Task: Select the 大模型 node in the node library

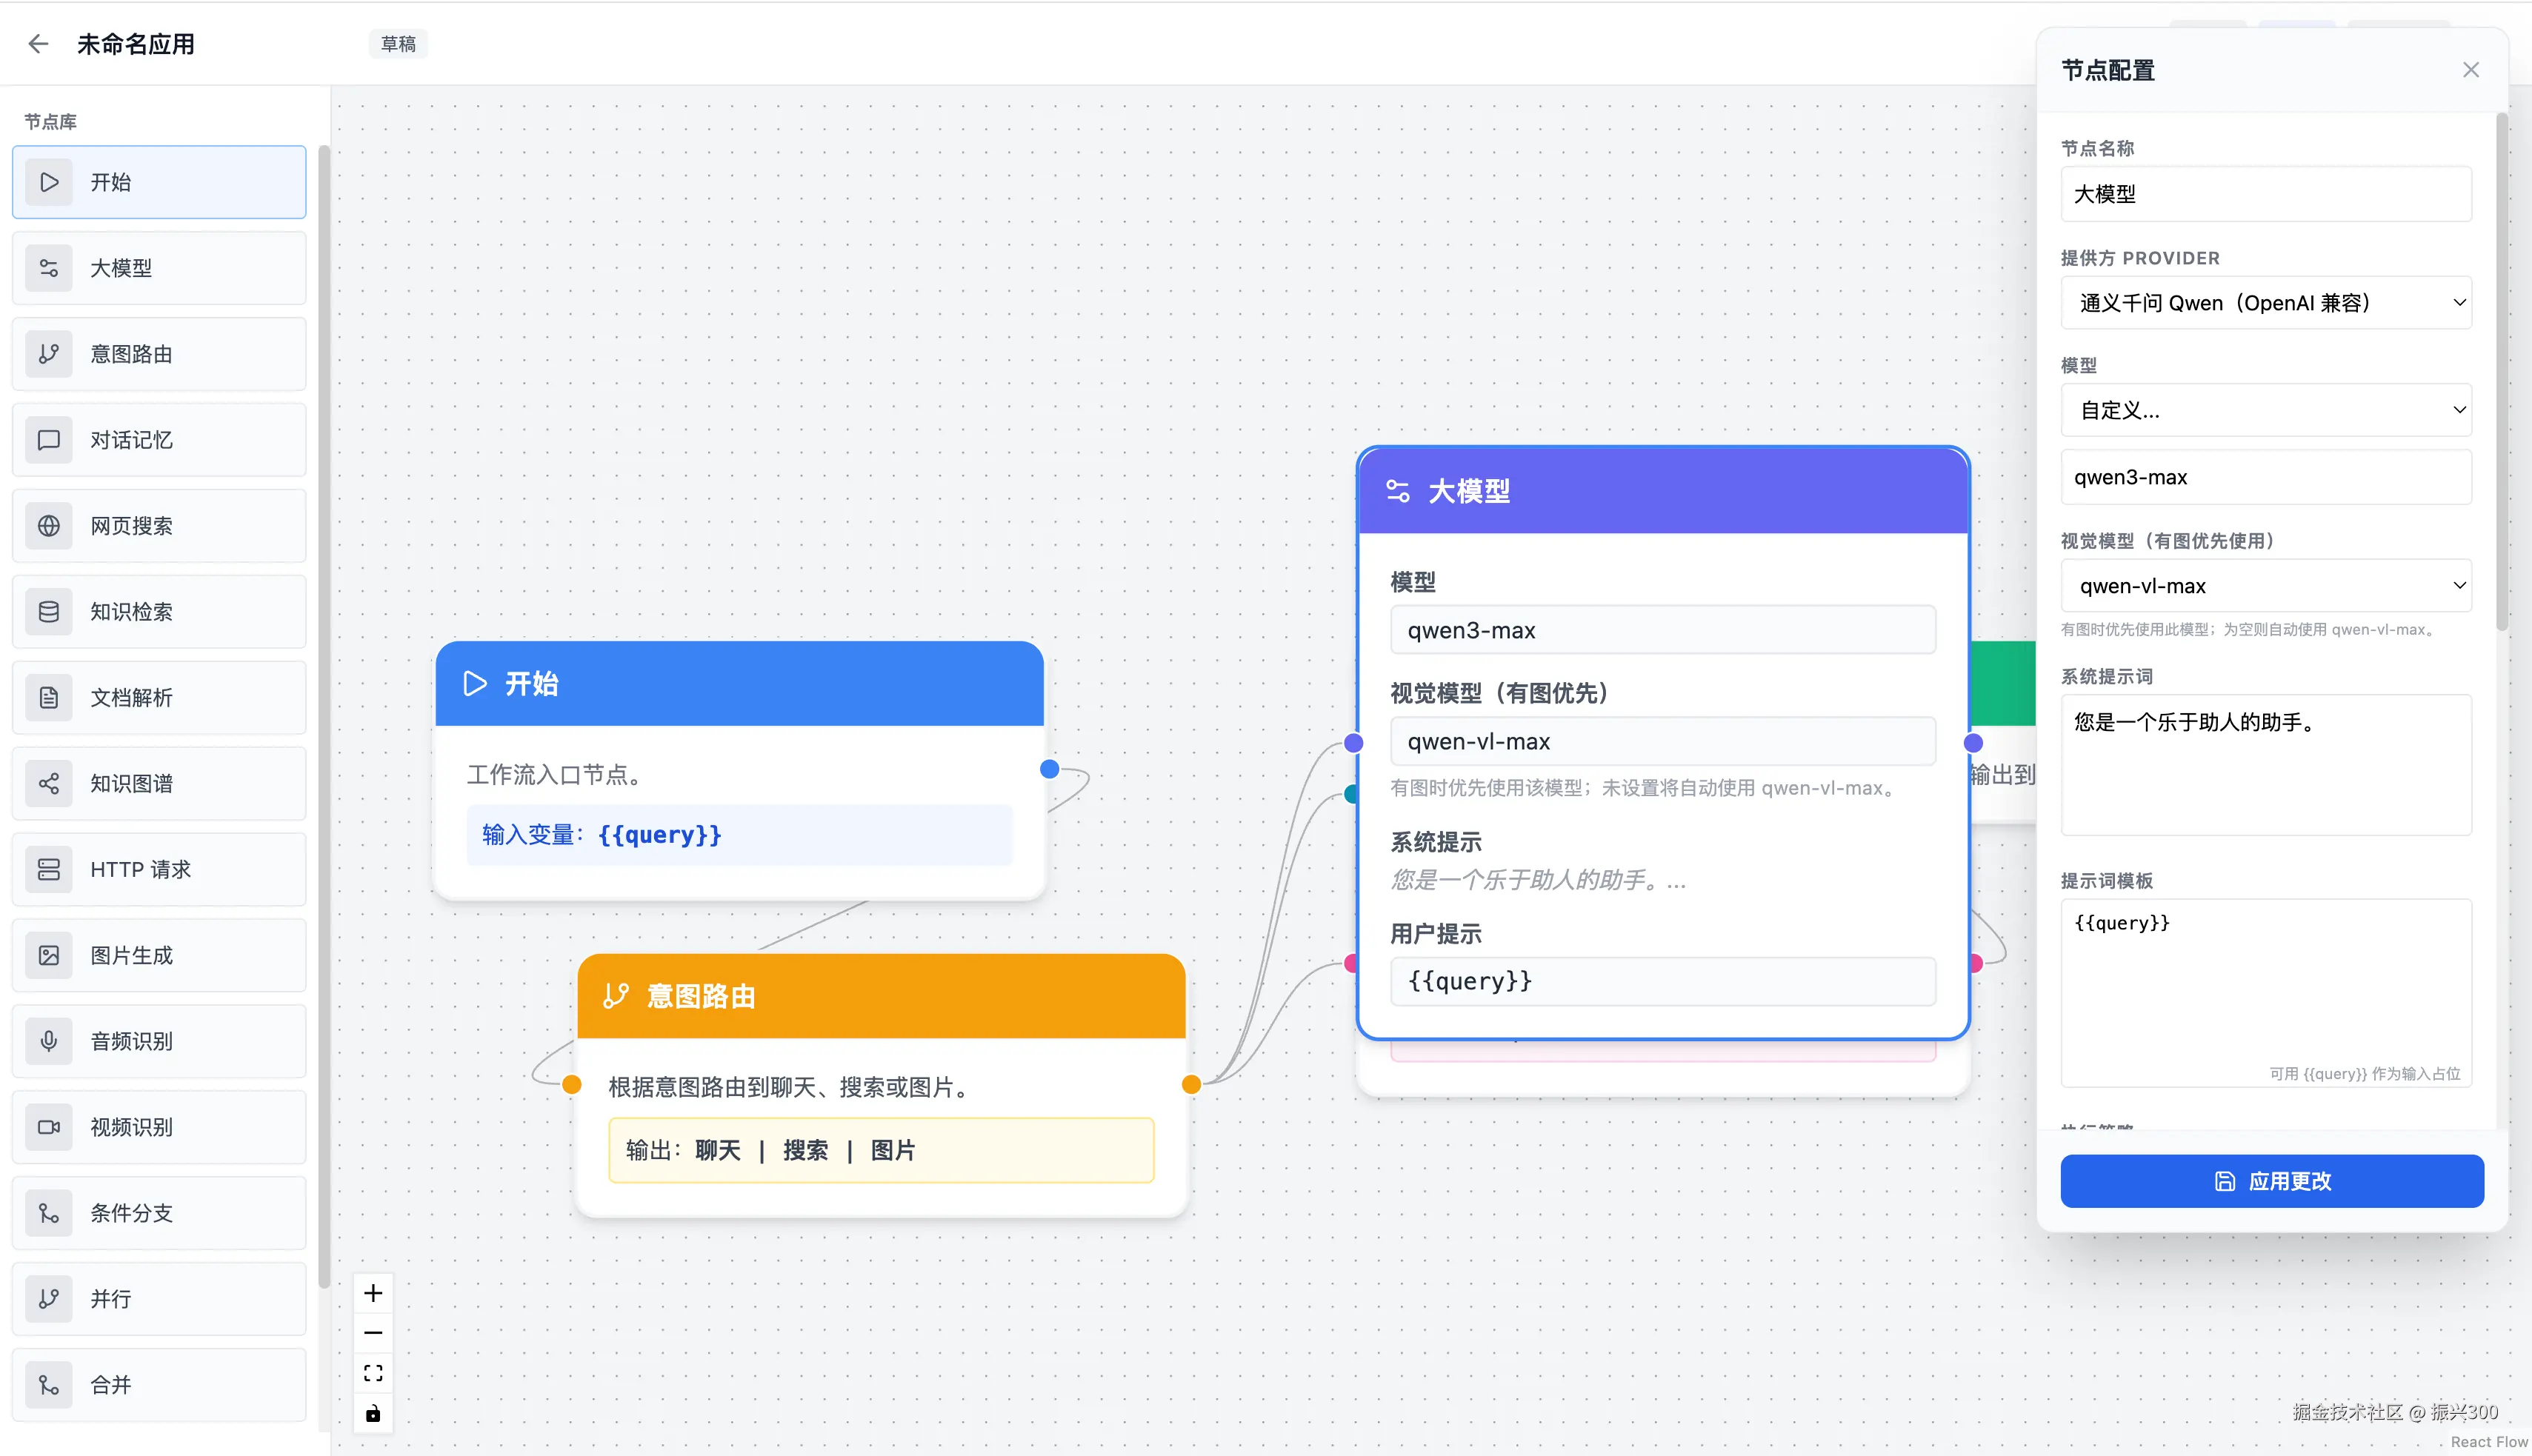Action: tap(159, 268)
